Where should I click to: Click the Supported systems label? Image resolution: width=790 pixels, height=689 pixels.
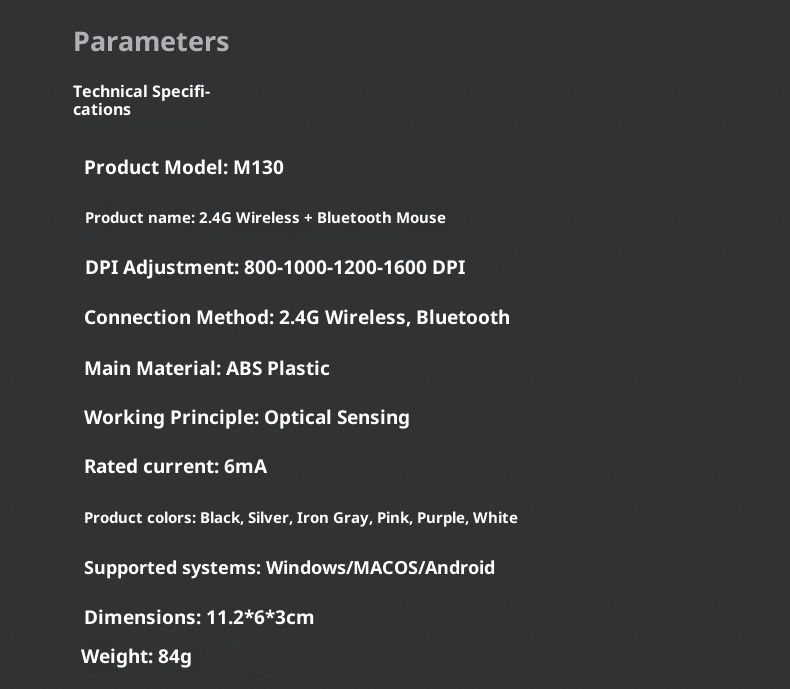172,568
